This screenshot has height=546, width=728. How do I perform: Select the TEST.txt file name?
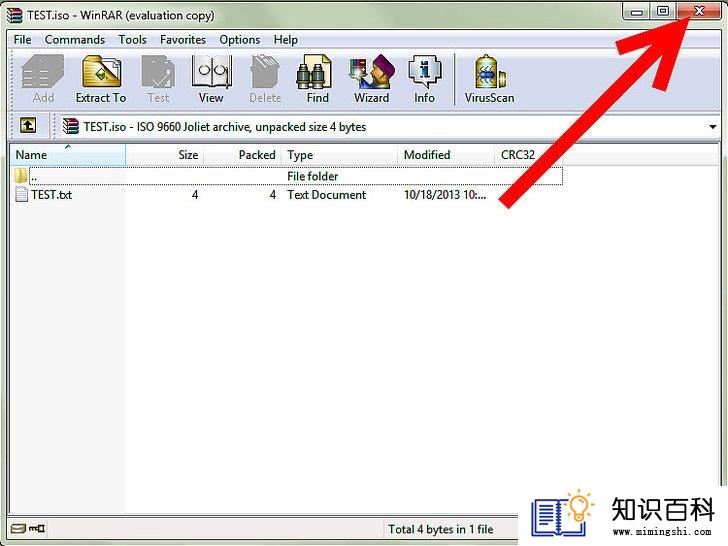[52, 195]
